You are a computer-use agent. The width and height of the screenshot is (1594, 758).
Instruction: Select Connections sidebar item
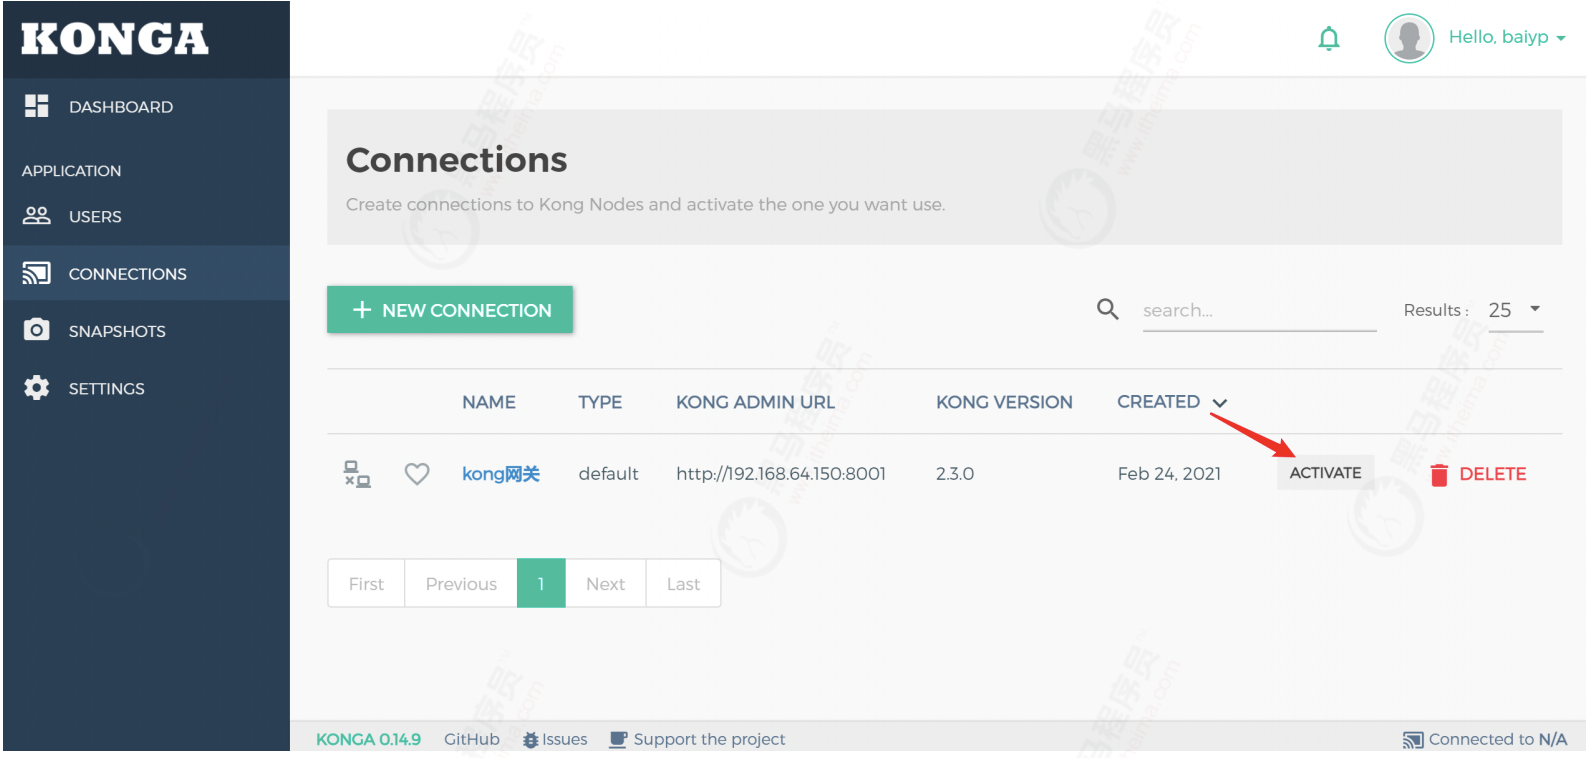click(146, 273)
